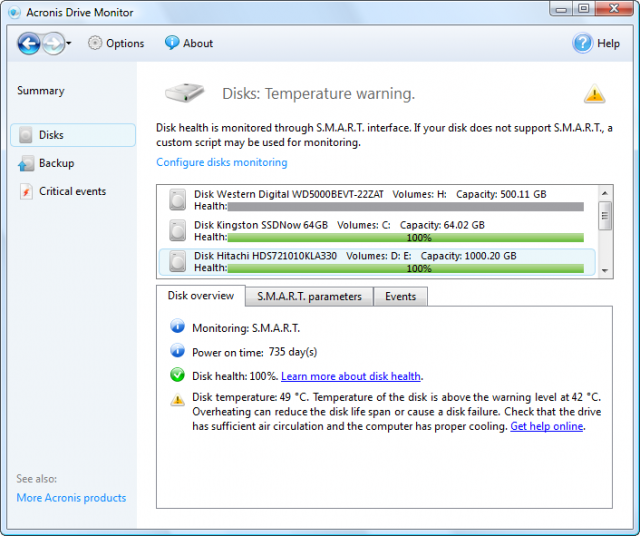Open the About toolbar label

tap(198, 43)
